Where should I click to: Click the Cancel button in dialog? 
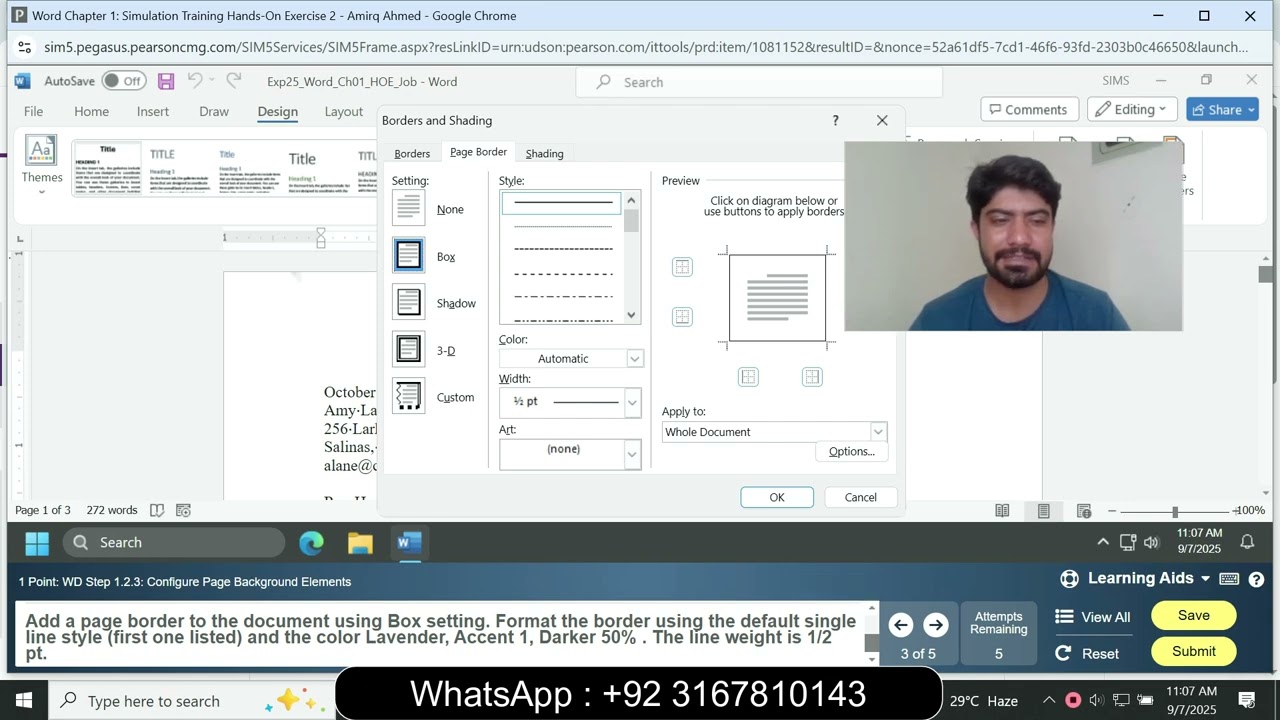pos(860,497)
